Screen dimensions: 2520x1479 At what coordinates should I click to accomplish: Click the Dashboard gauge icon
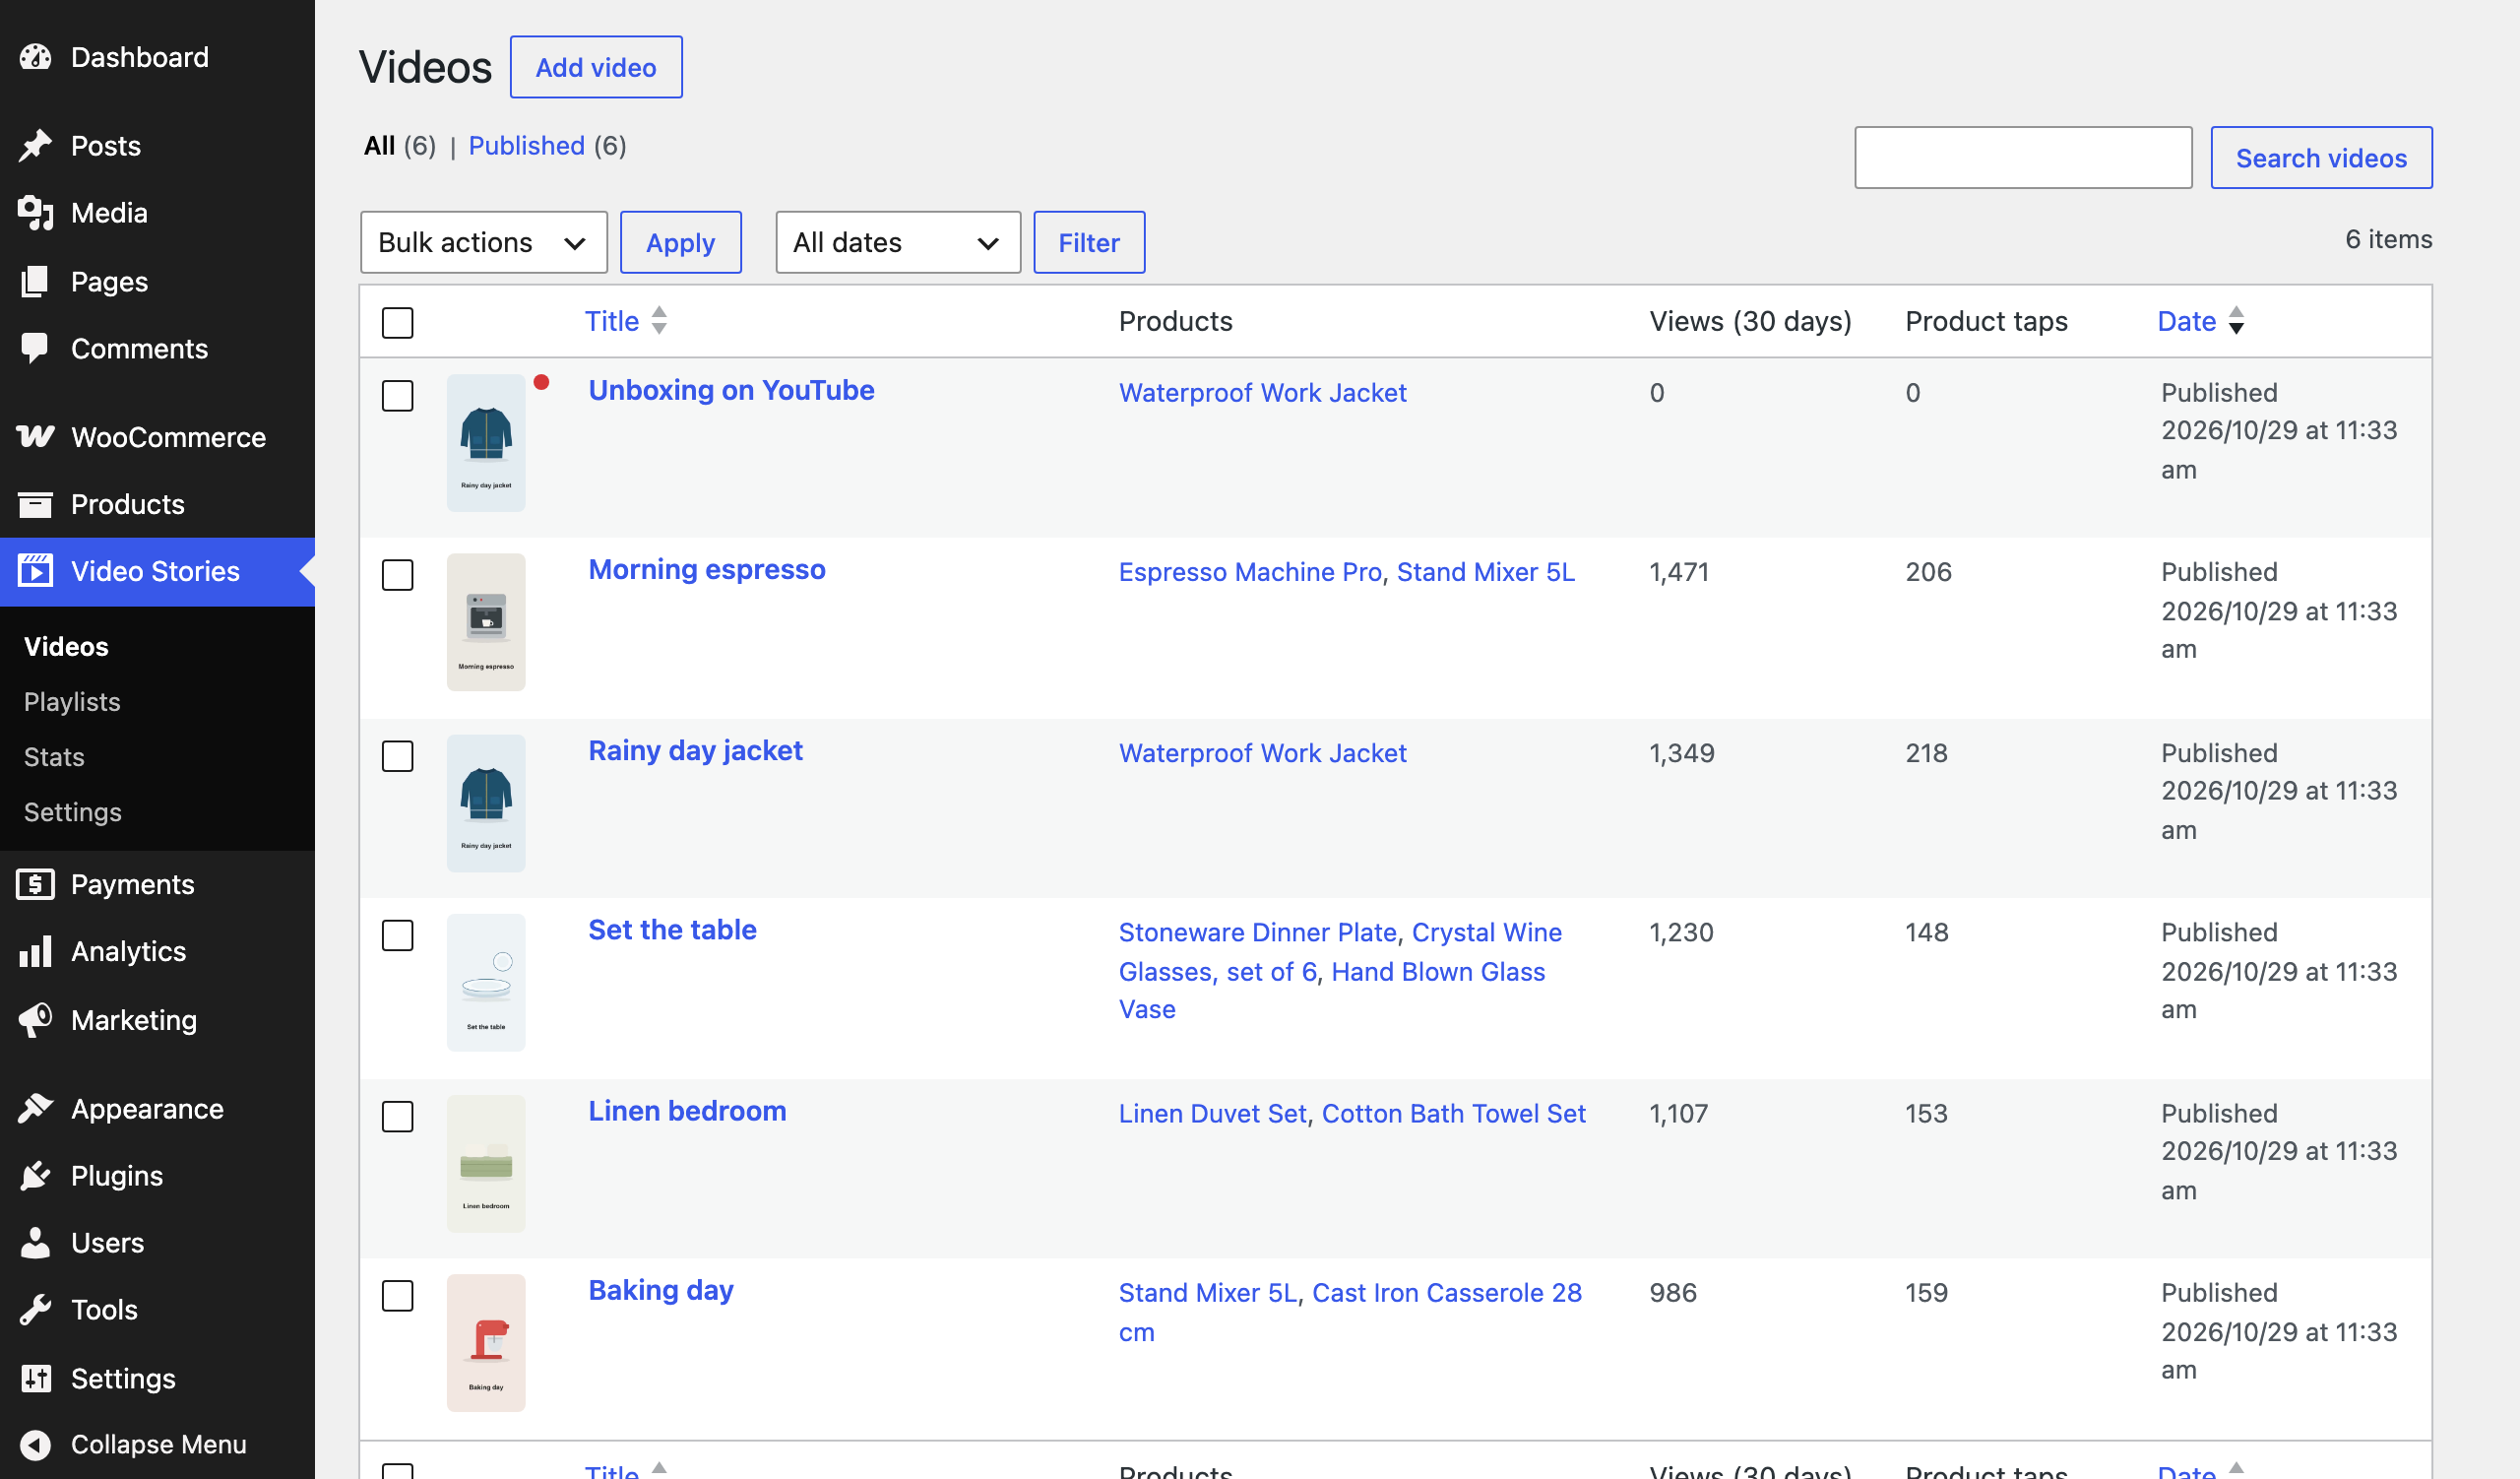pyautogui.click(x=35, y=57)
